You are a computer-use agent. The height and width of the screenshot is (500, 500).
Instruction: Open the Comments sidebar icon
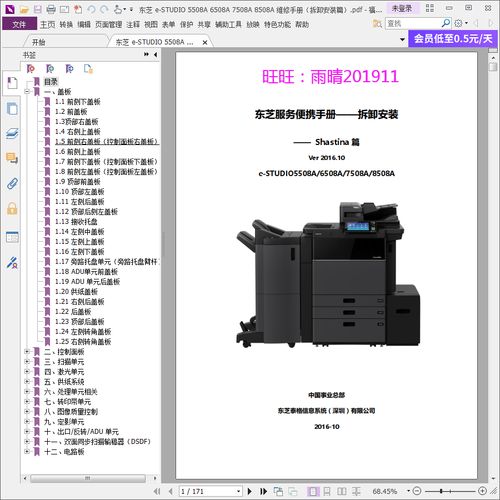pos(12,158)
